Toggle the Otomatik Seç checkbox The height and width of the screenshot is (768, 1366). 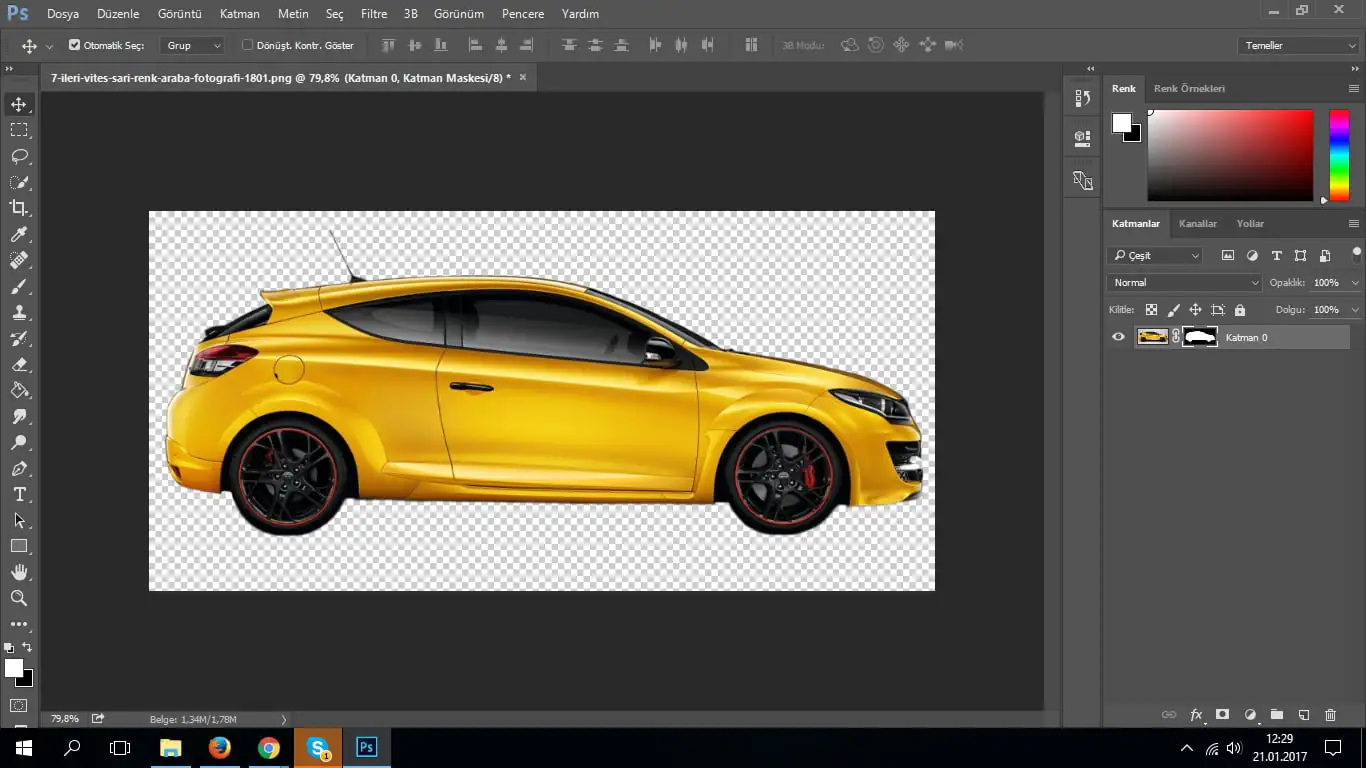click(74, 45)
